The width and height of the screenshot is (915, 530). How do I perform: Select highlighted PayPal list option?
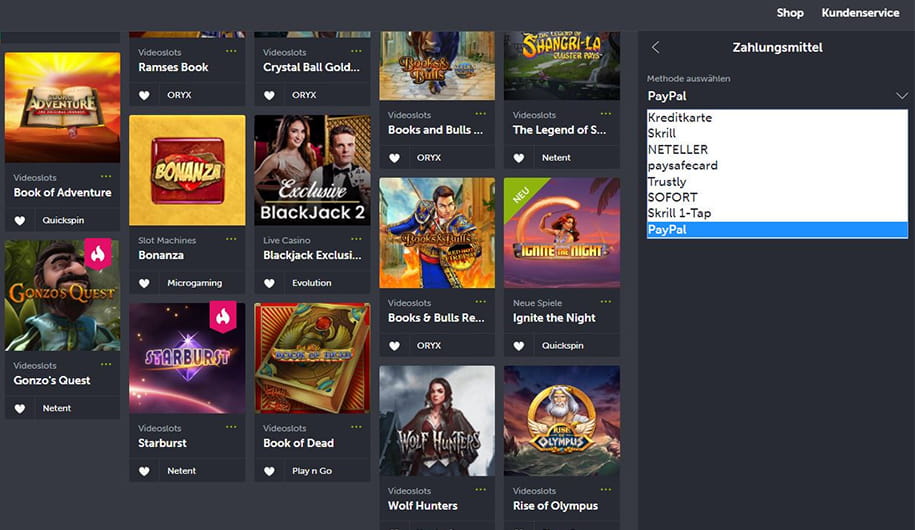click(x=777, y=229)
